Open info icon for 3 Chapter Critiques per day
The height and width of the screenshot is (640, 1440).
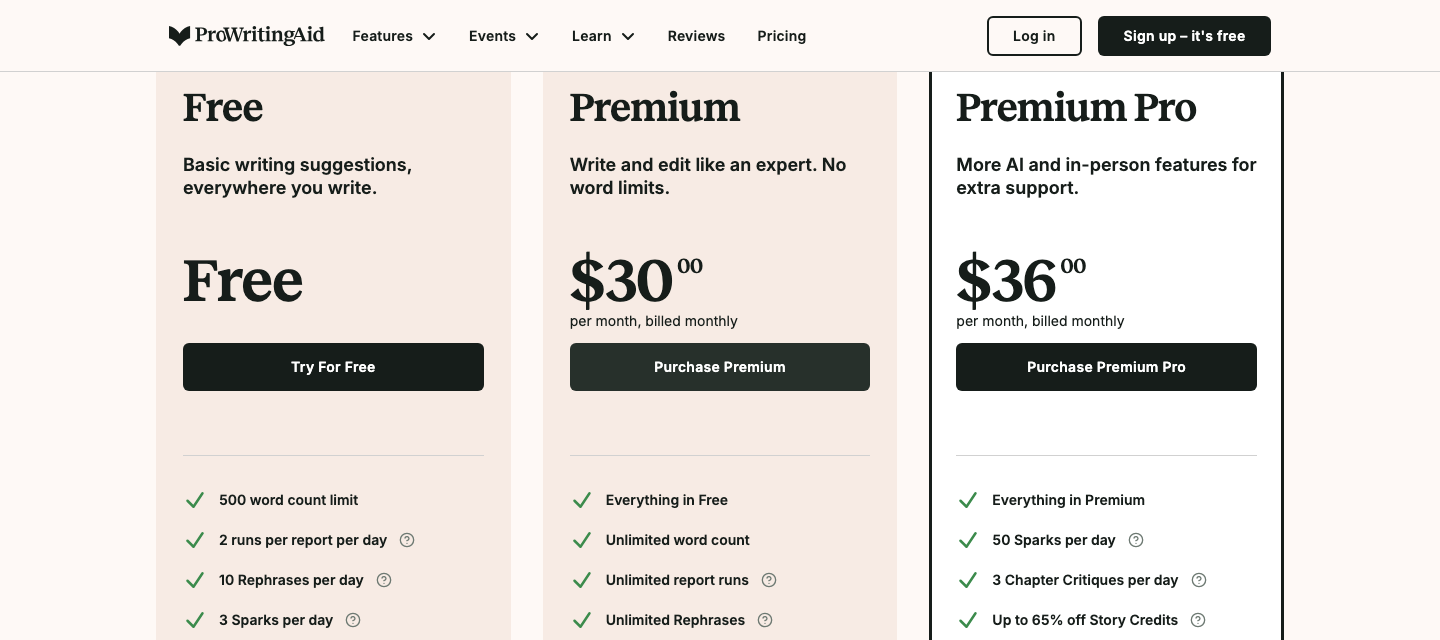click(x=1199, y=580)
